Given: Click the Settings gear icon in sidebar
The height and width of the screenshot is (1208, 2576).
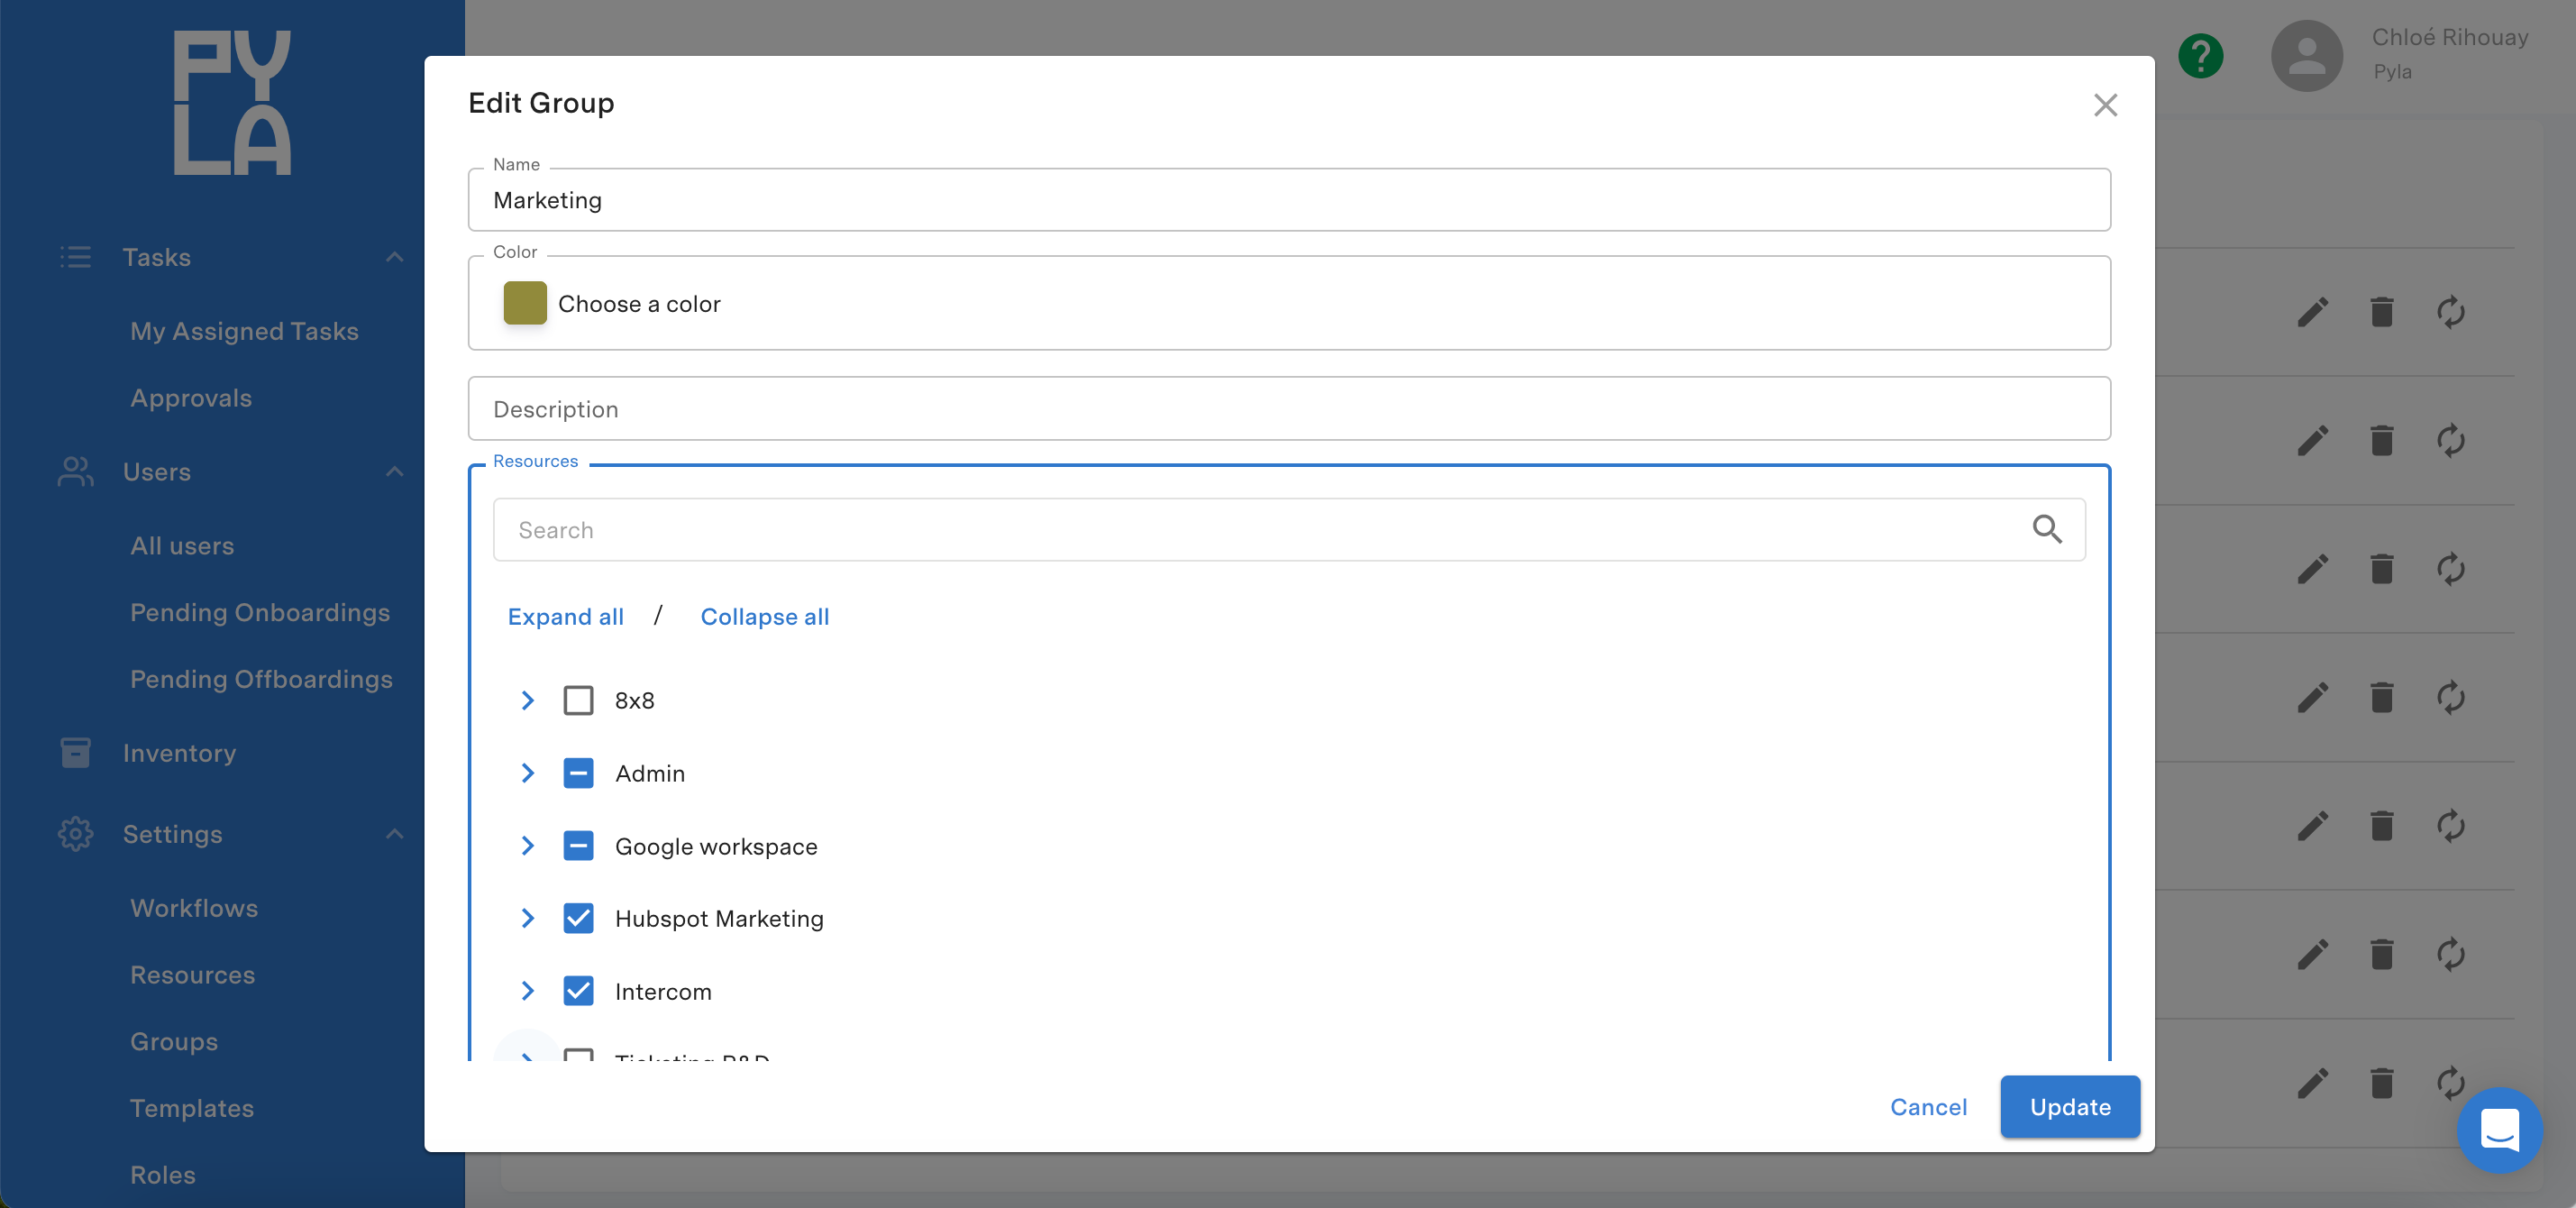Looking at the screenshot, I should 75,834.
